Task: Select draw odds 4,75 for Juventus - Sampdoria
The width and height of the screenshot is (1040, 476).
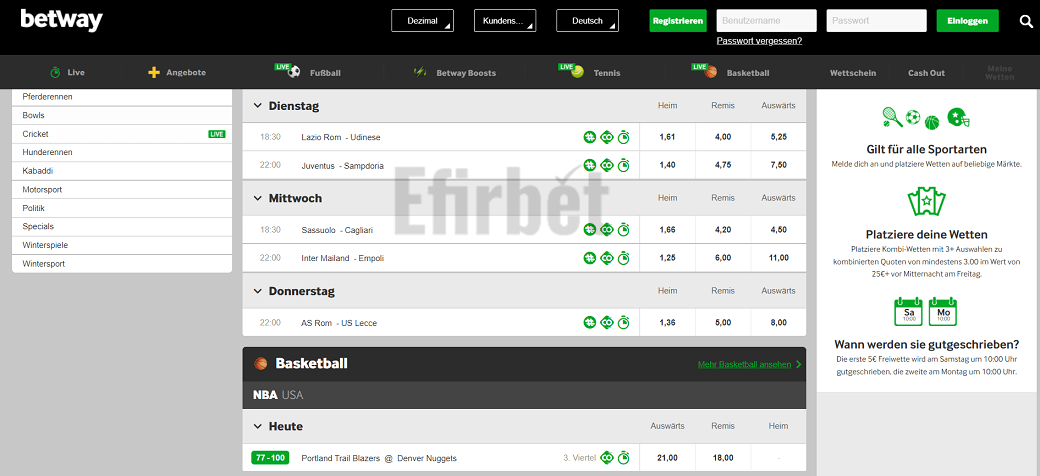Action: (x=723, y=165)
